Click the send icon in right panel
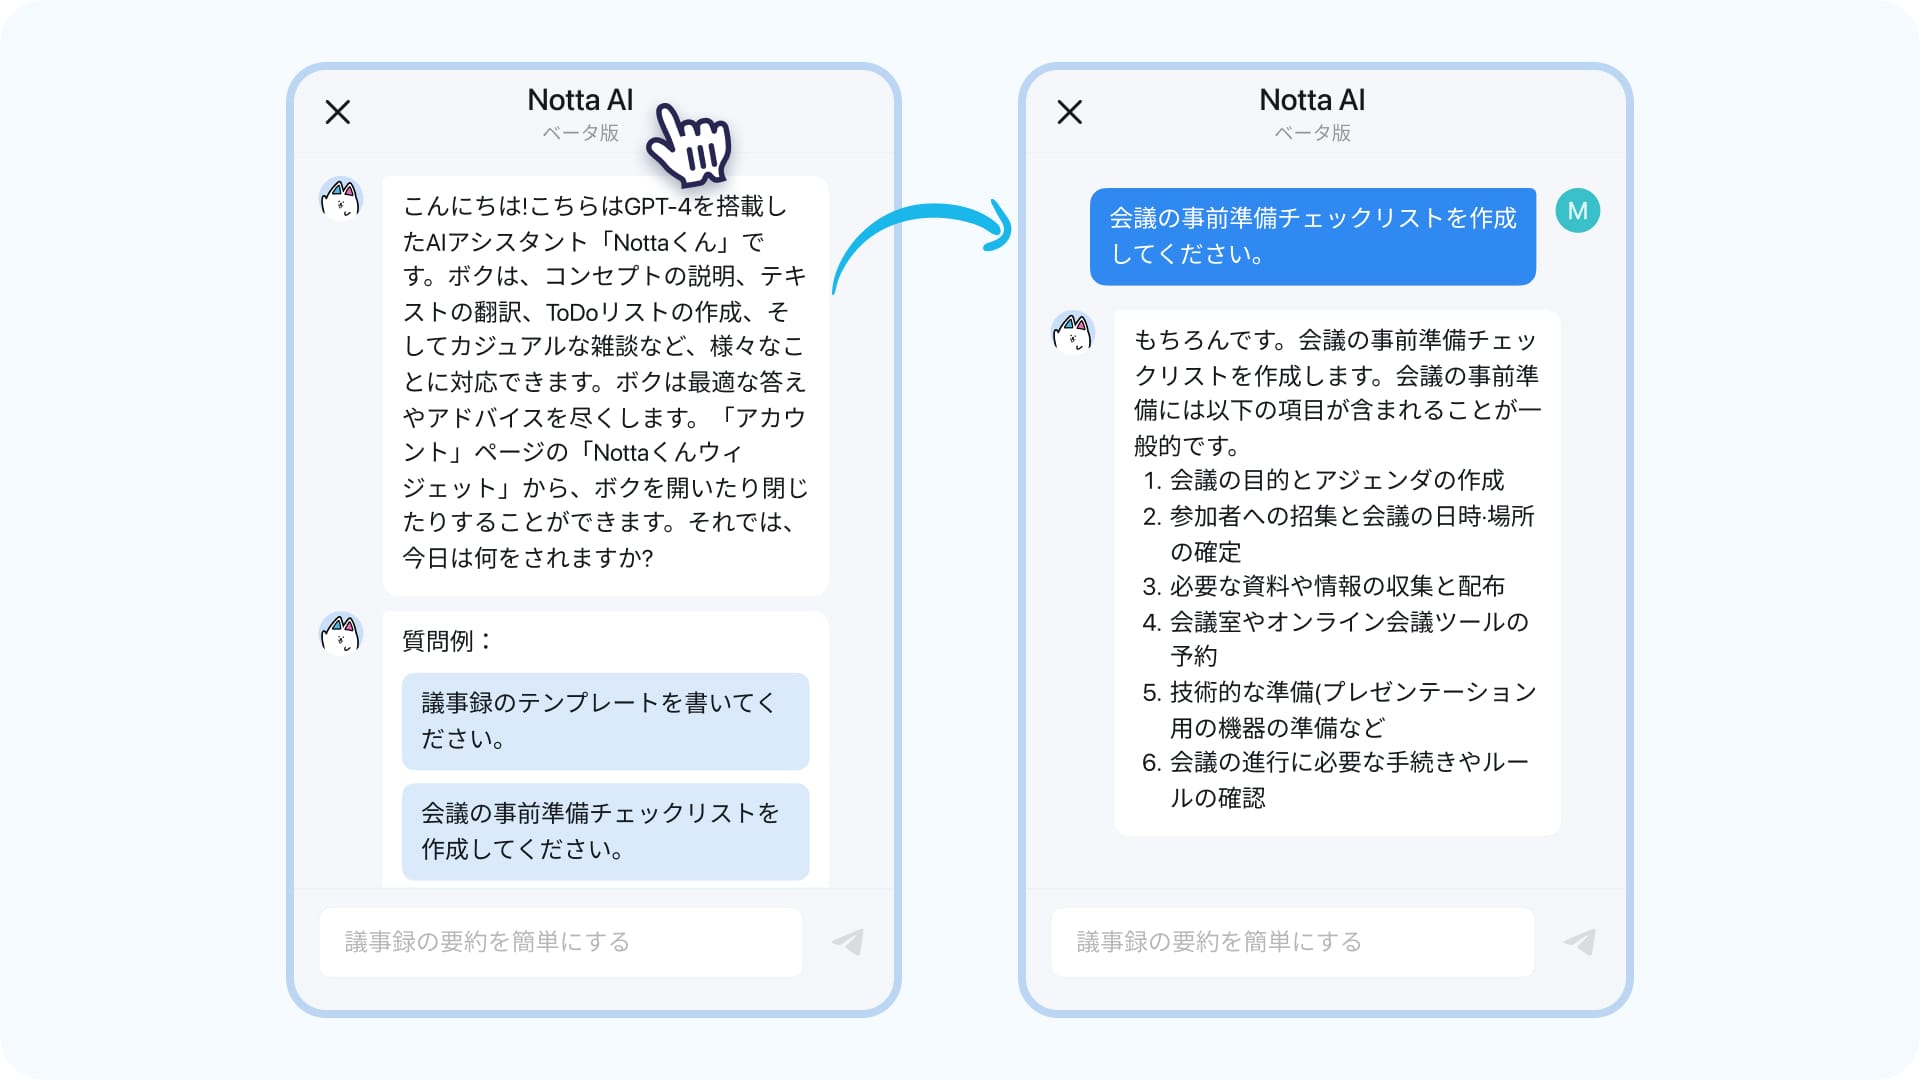Screen dimensions: 1920x1080 click(x=1580, y=941)
